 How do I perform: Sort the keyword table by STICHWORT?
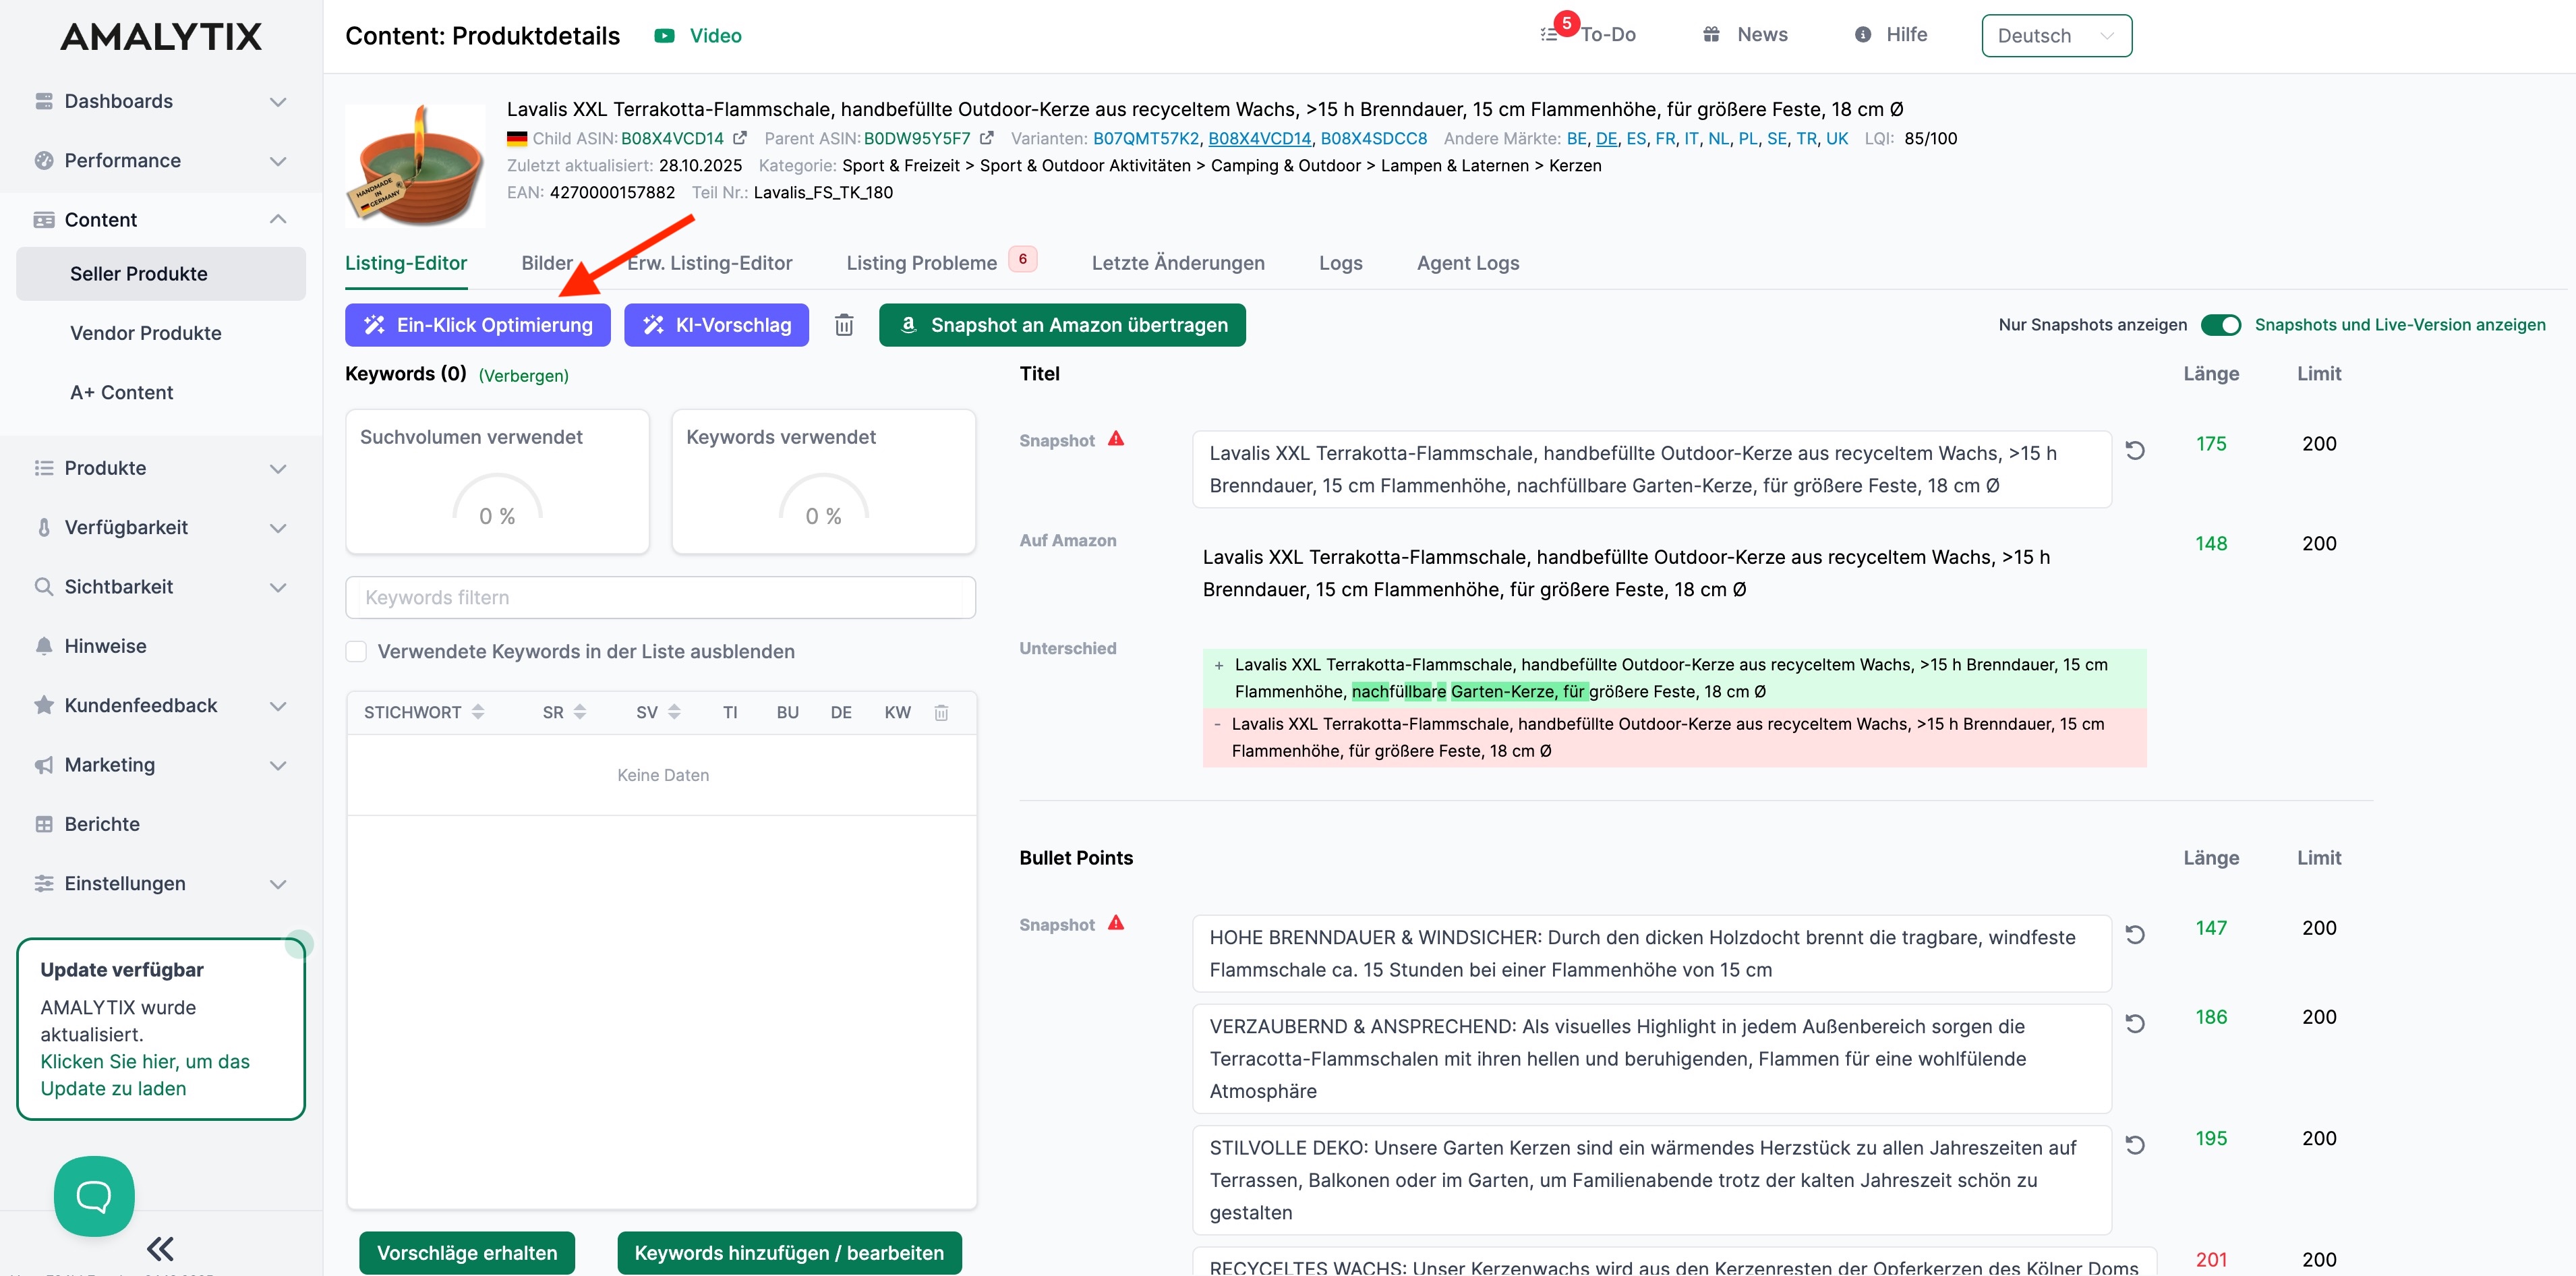478,712
